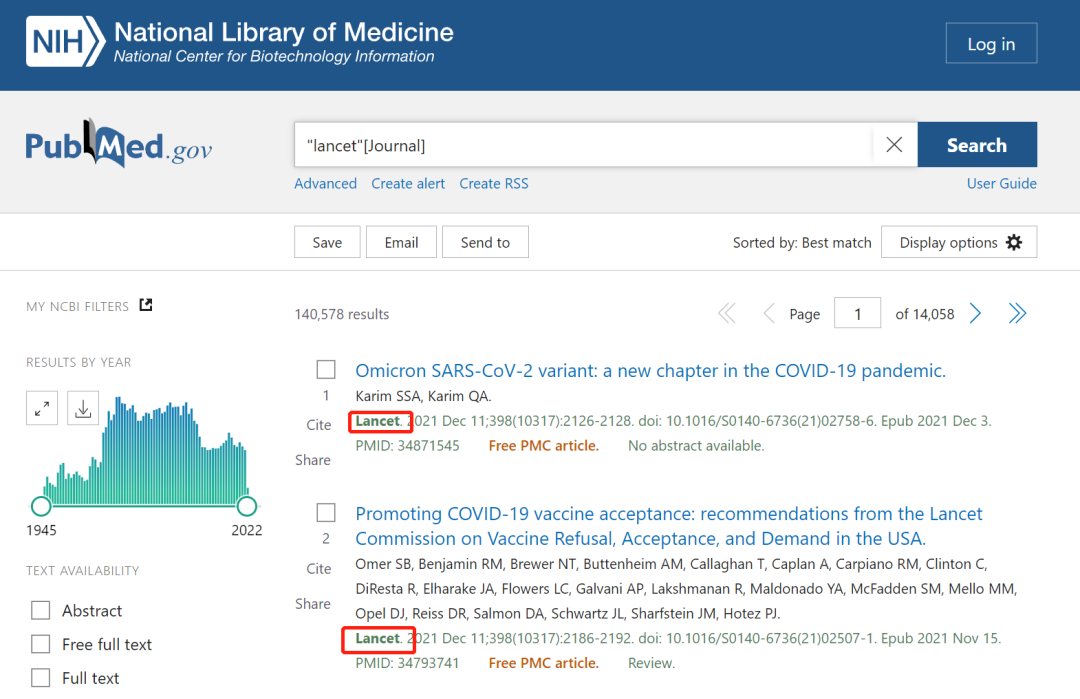Clear the search box with the X icon

[894, 144]
